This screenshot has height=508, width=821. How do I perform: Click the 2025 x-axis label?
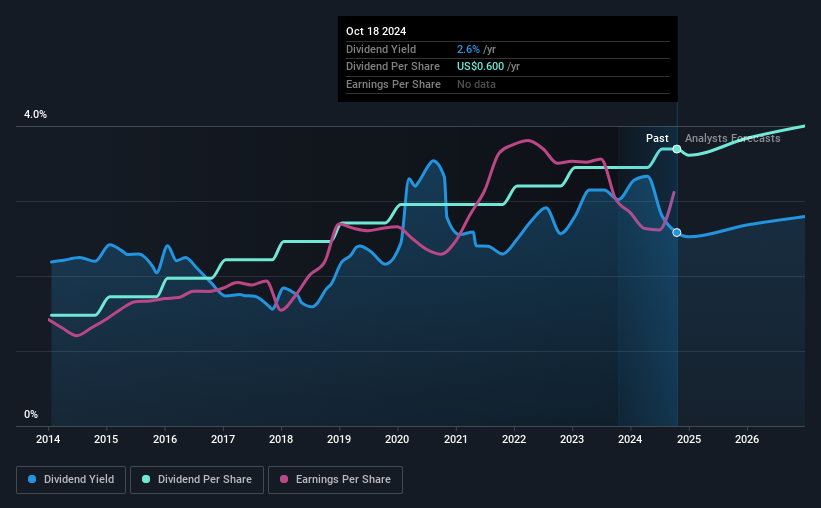click(689, 439)
